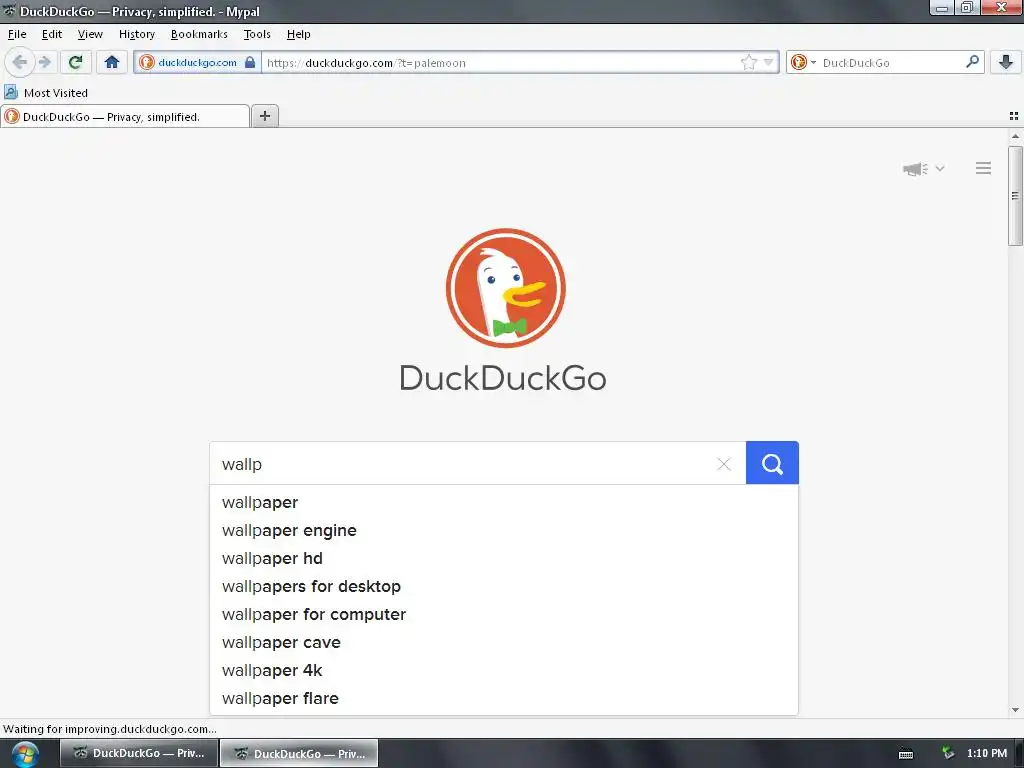Screen dimensions: 1024x768
Task: Show the tab groups grid icon
Action: (1014, 116)
